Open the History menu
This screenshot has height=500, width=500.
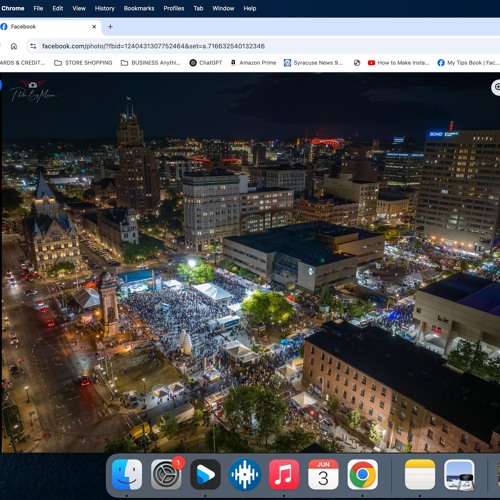point(105,8)
